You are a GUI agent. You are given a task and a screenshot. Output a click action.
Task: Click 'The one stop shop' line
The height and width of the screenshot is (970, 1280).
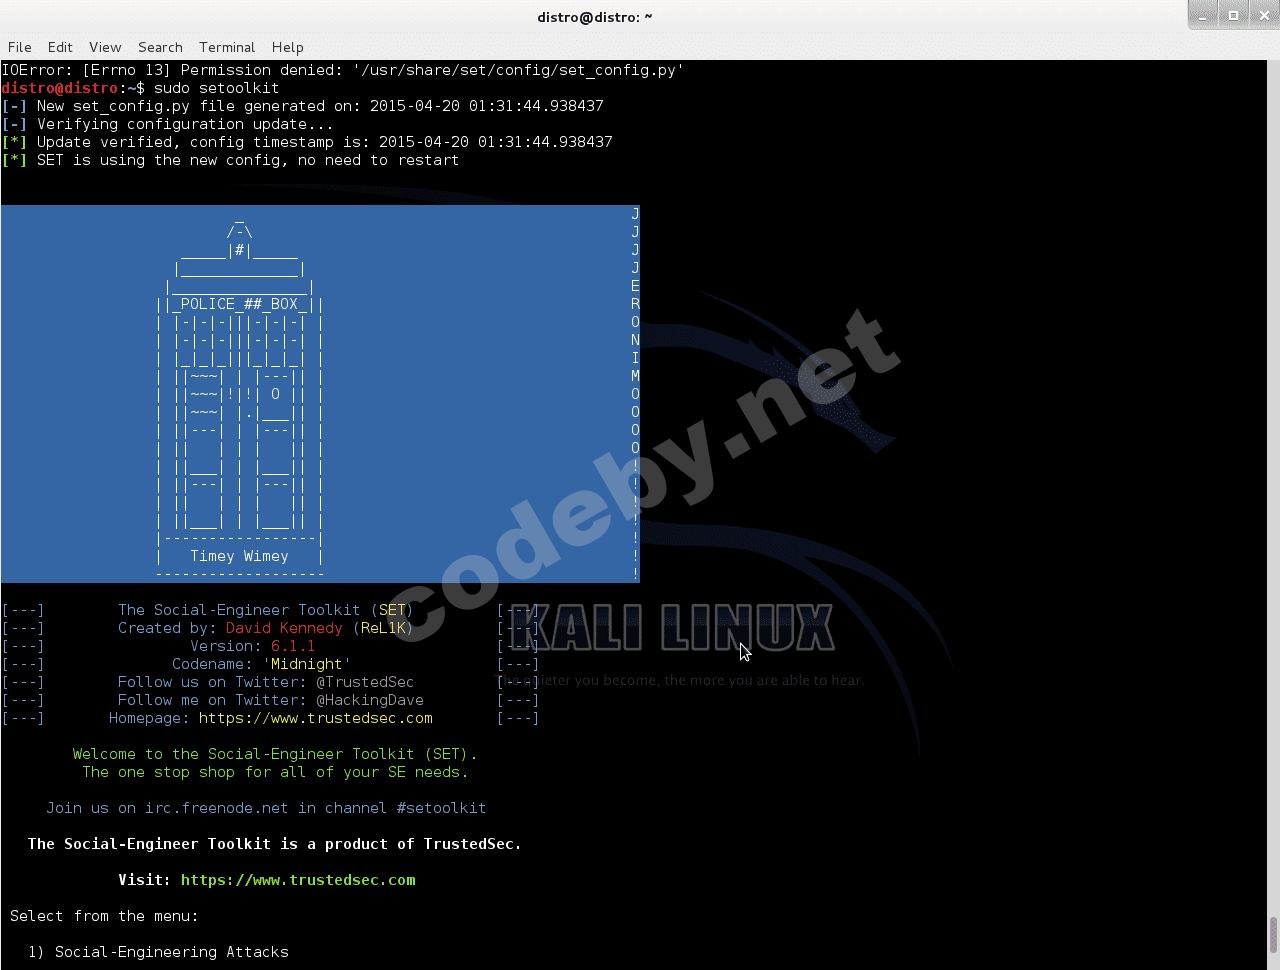click(x=275, y=772)
